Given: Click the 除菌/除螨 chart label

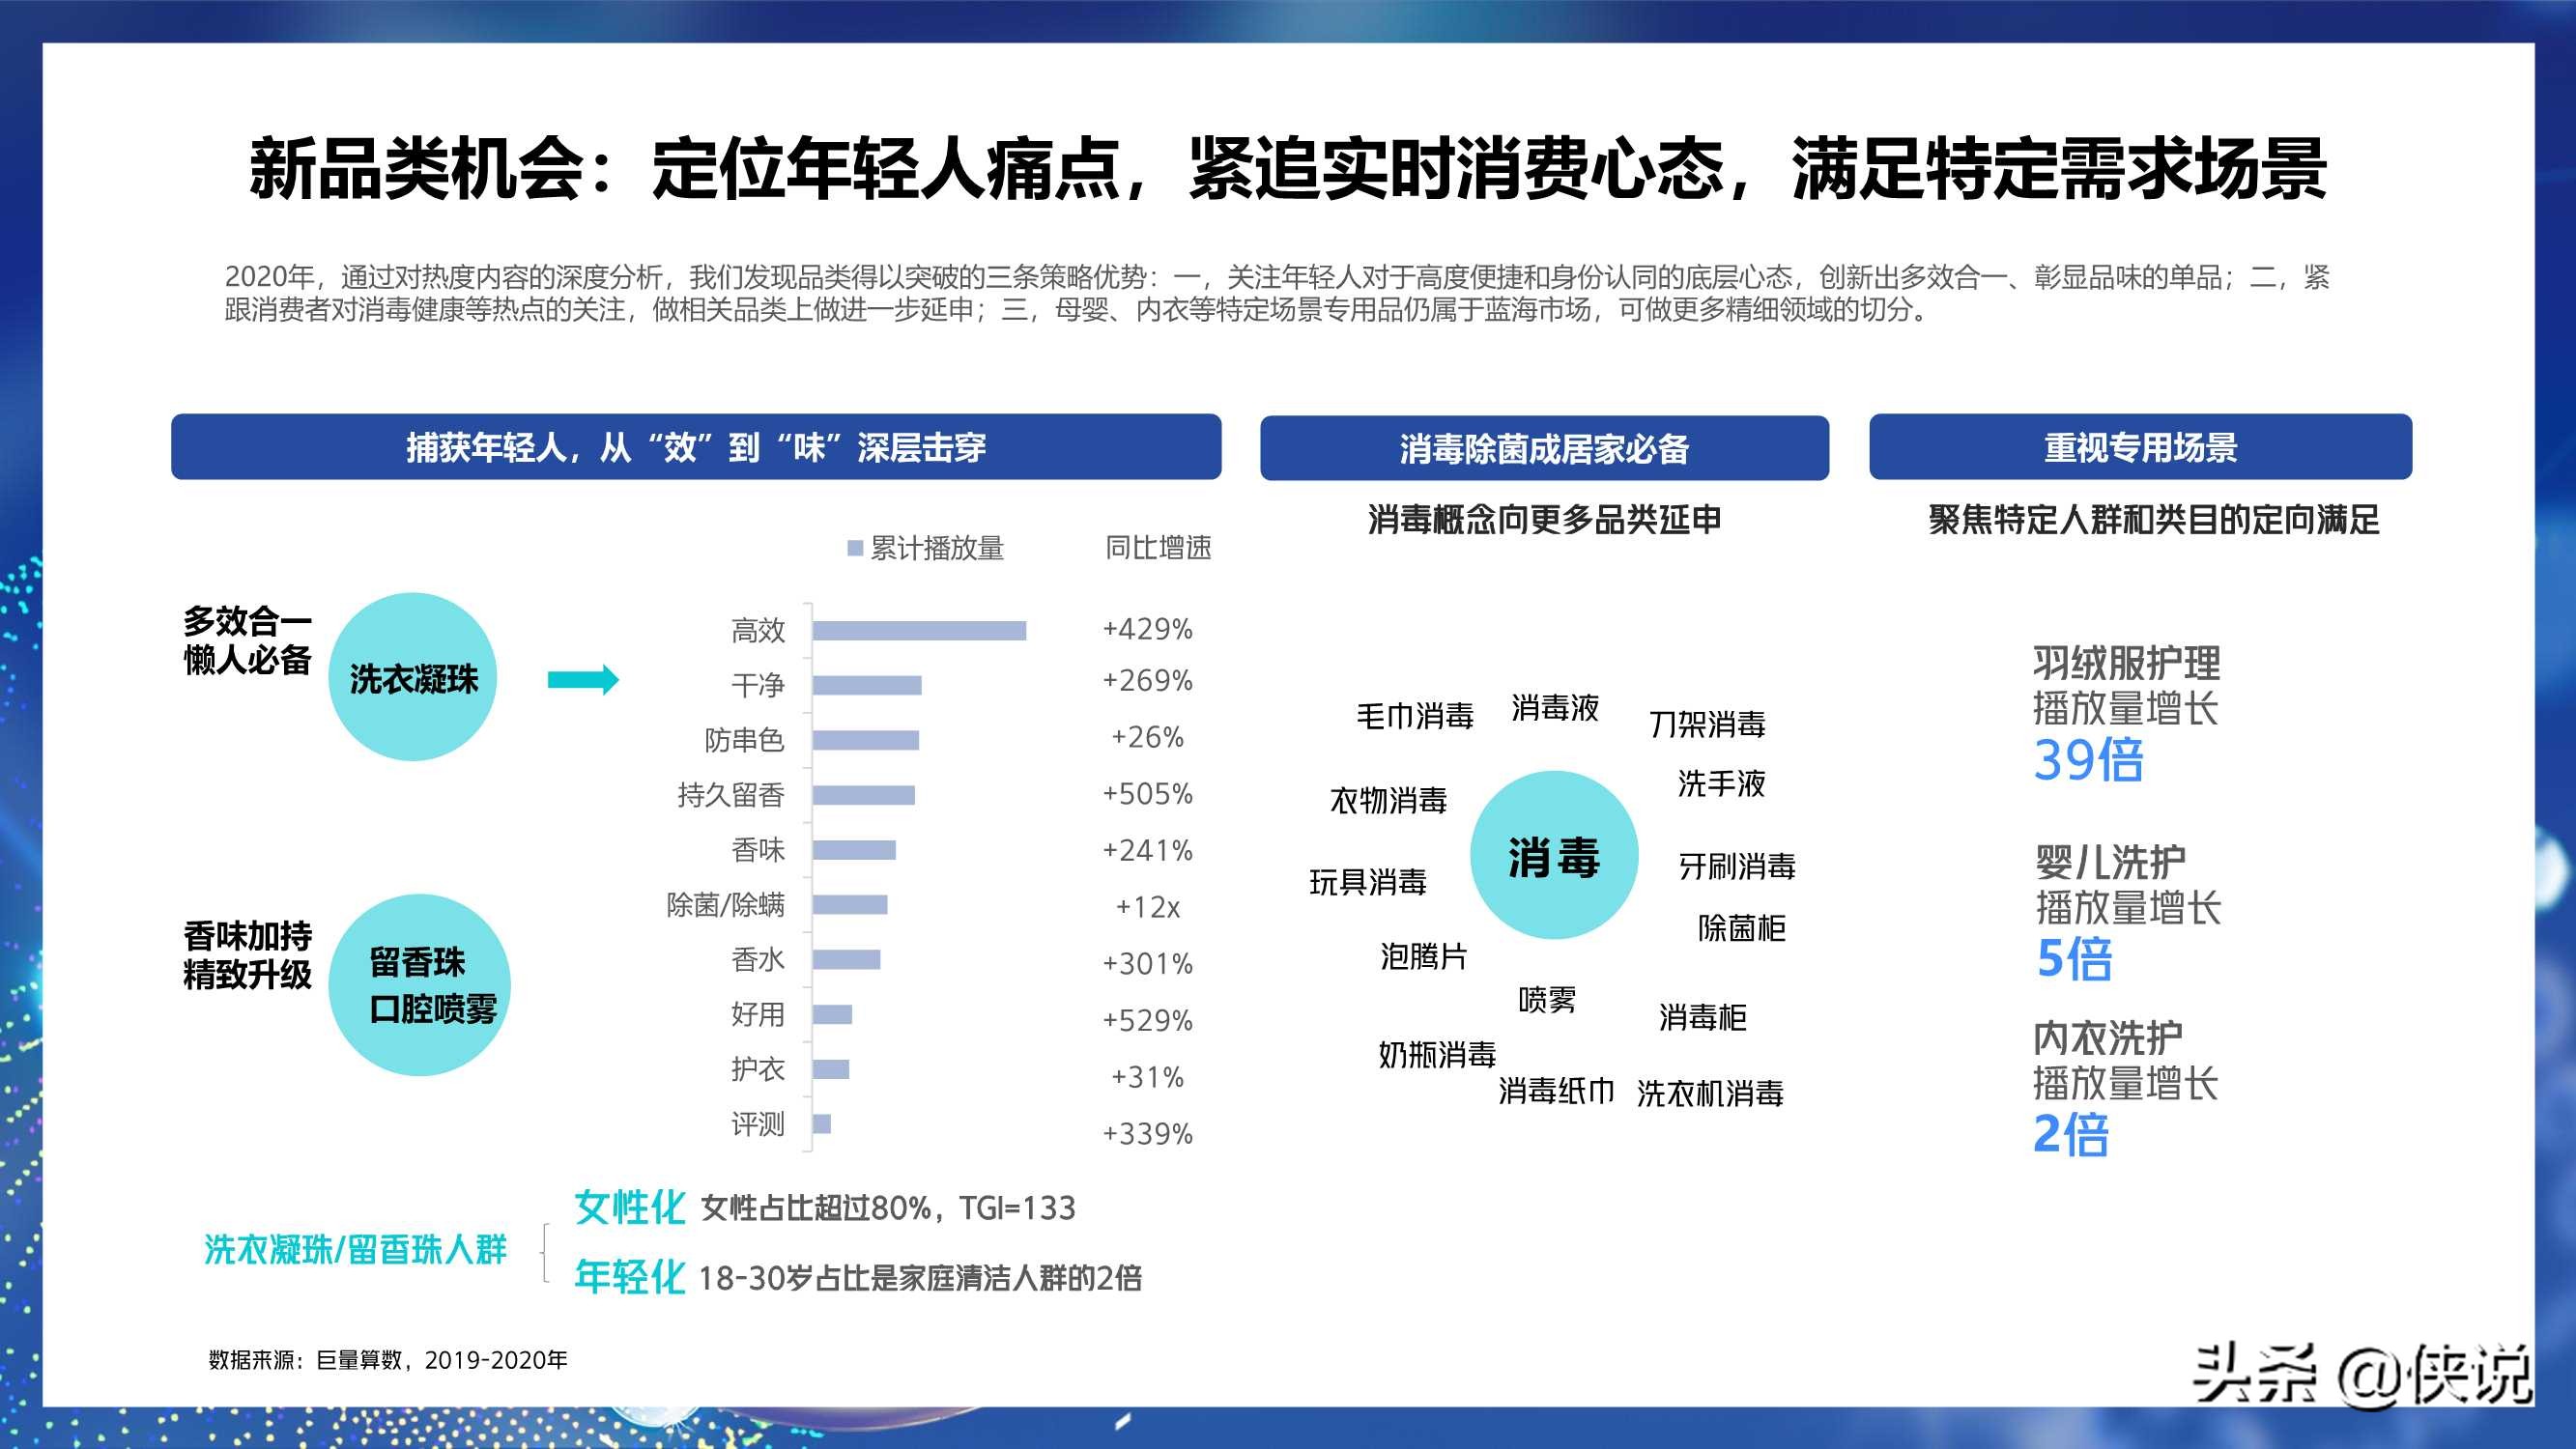Looking at the screenshot, I should tap(726, 905).
